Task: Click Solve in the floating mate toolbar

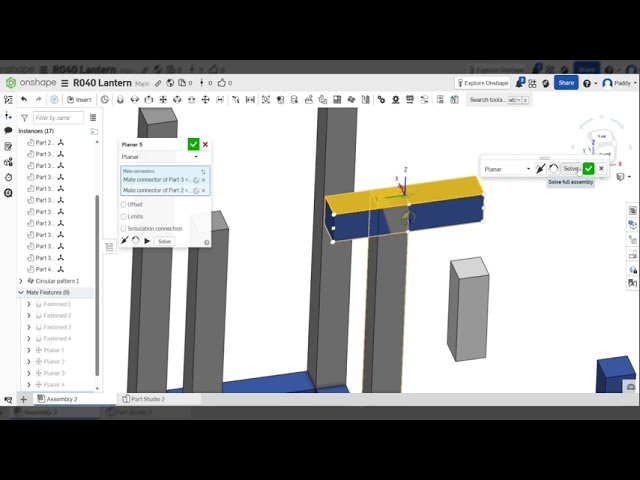Action: 571,169
